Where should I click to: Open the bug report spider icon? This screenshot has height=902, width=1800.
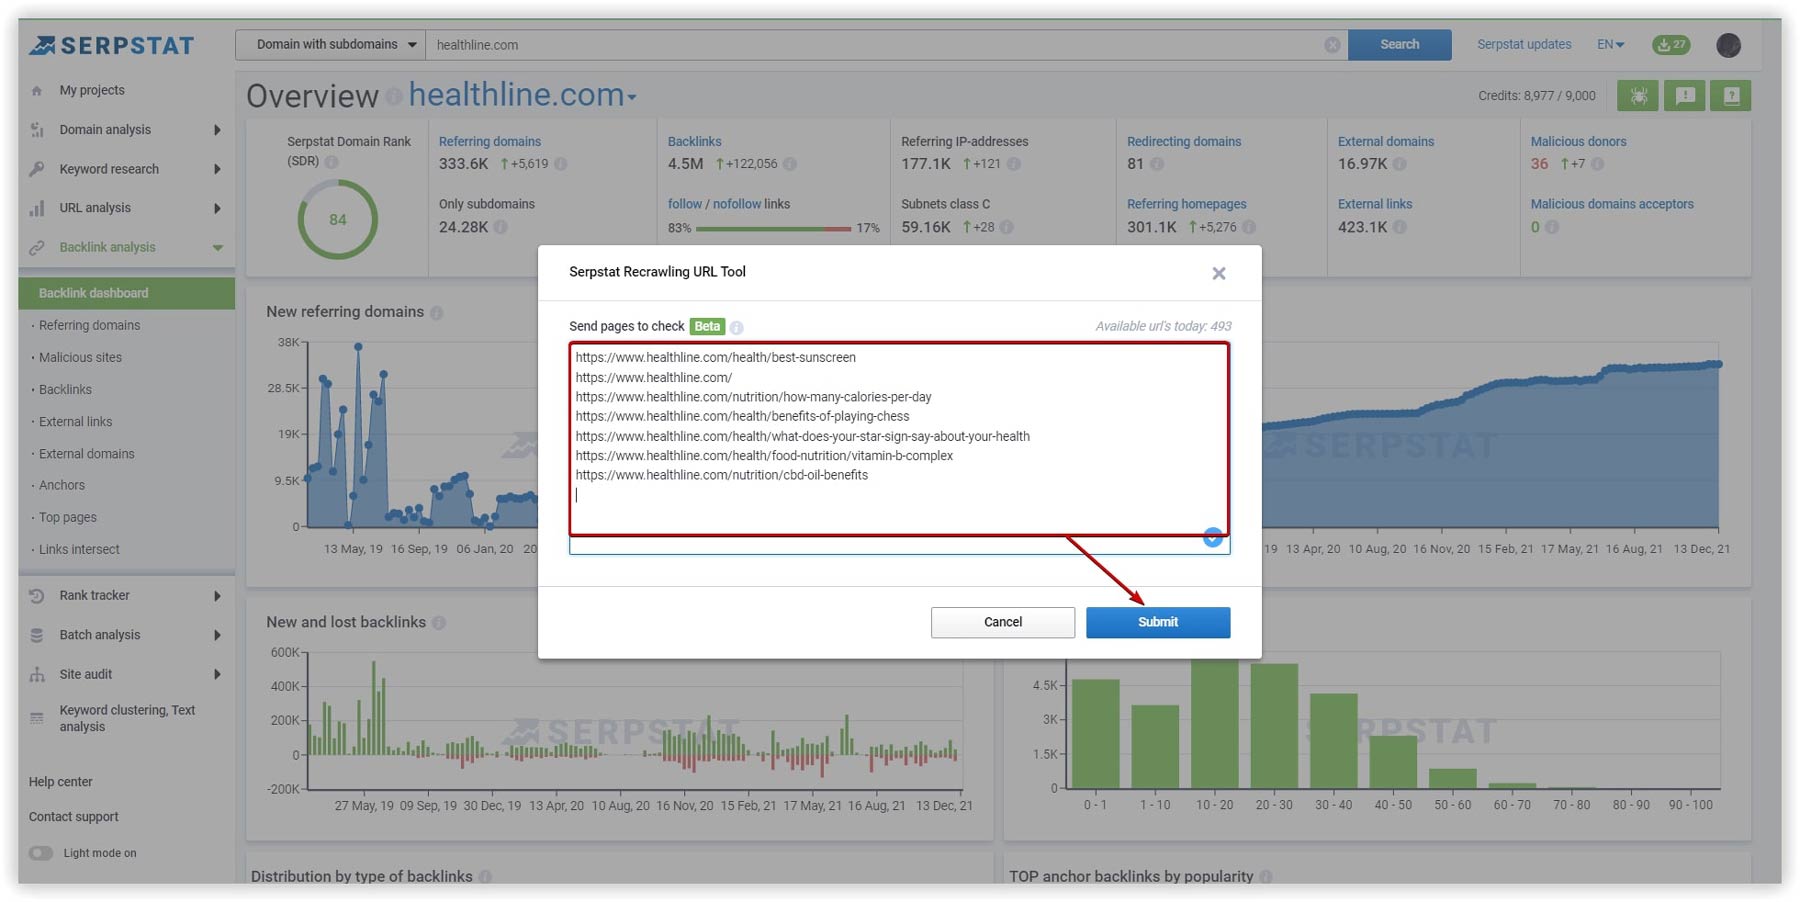(1638, 96)
